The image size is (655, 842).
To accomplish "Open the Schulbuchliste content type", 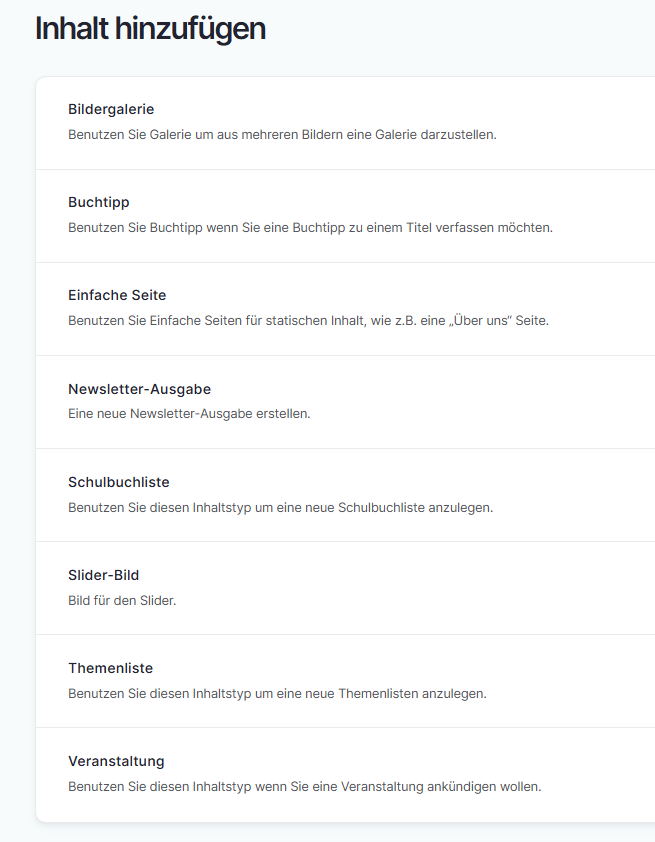I will click(x=118, y=482).
